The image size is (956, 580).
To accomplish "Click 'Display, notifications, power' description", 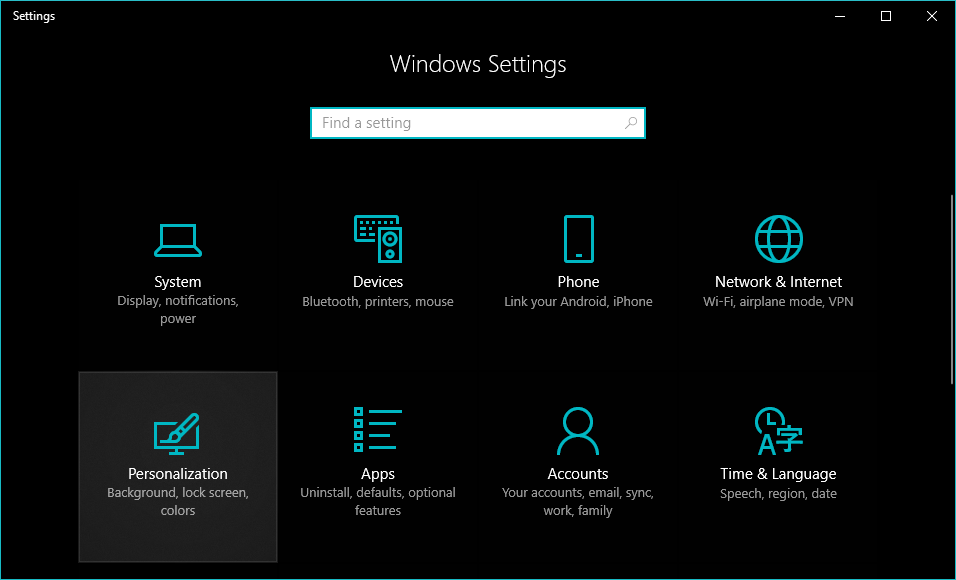I will point(177,310).
